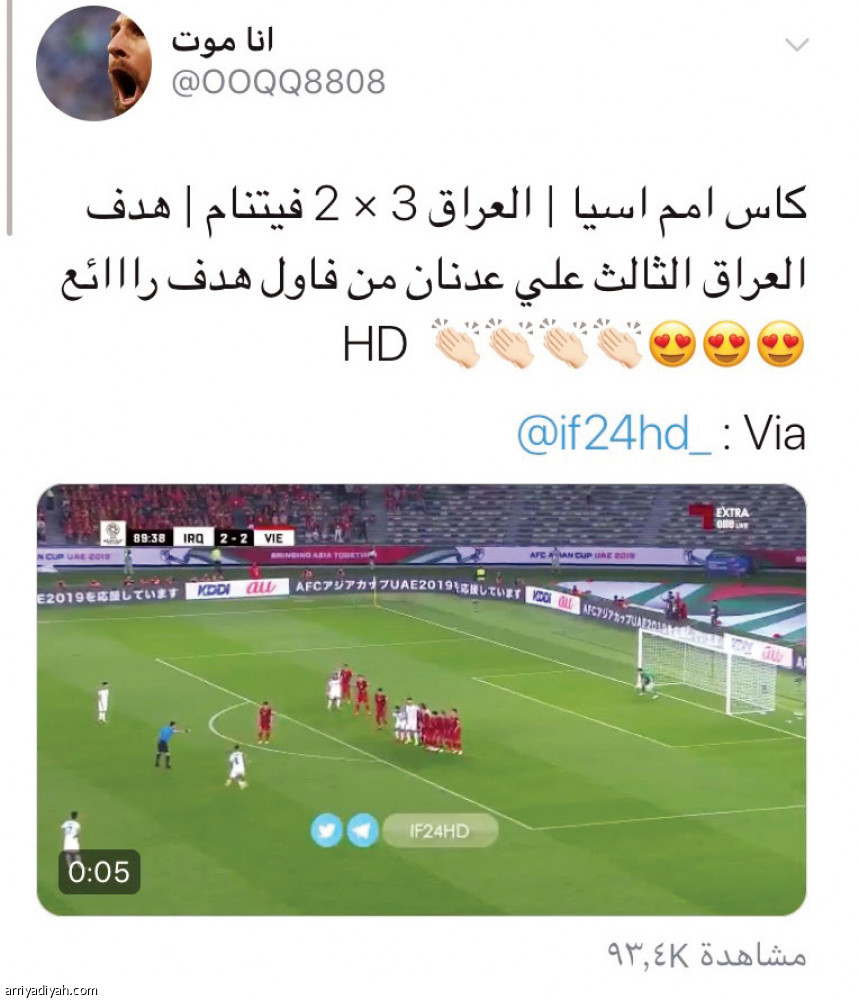The width and height of the screenshot is (859, 1000).
Task: Open the shouting player profile avatar
Action: 94,63
